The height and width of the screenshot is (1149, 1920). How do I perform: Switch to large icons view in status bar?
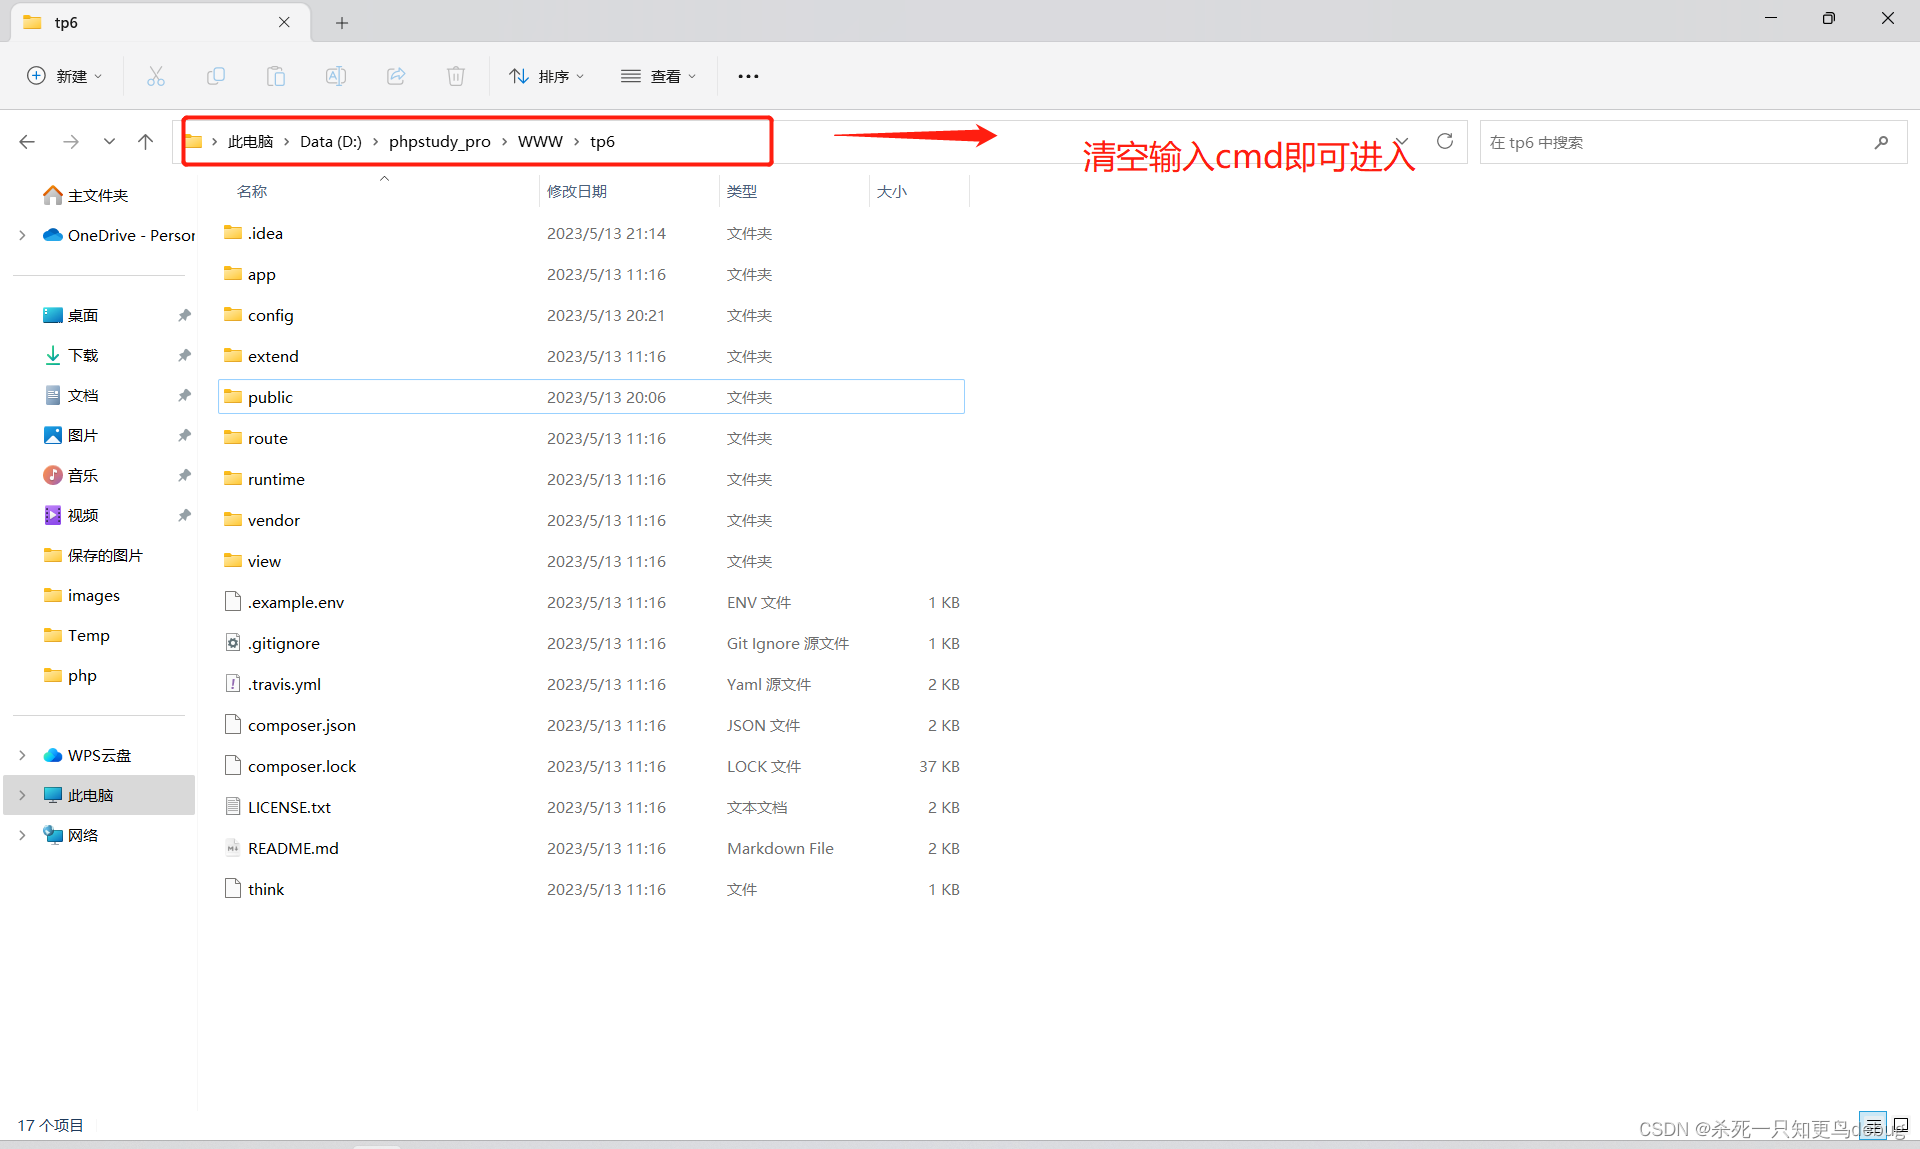coord(1900,1125)
